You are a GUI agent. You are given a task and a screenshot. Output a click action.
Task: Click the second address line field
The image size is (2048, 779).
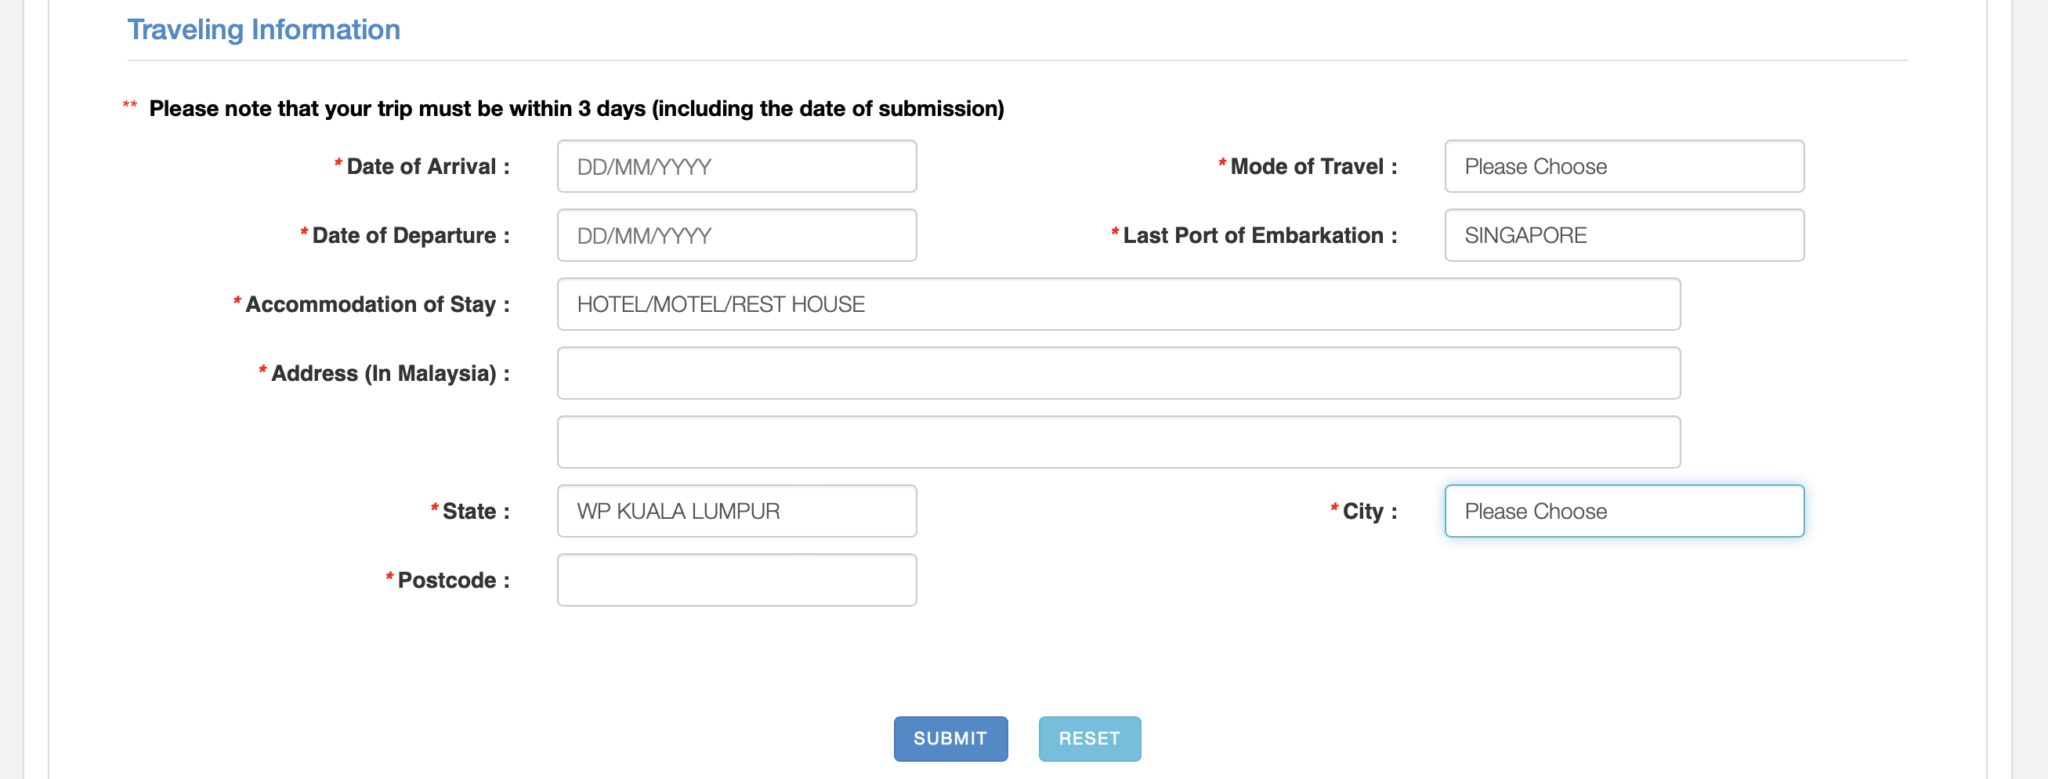(x=1117, y=442)
